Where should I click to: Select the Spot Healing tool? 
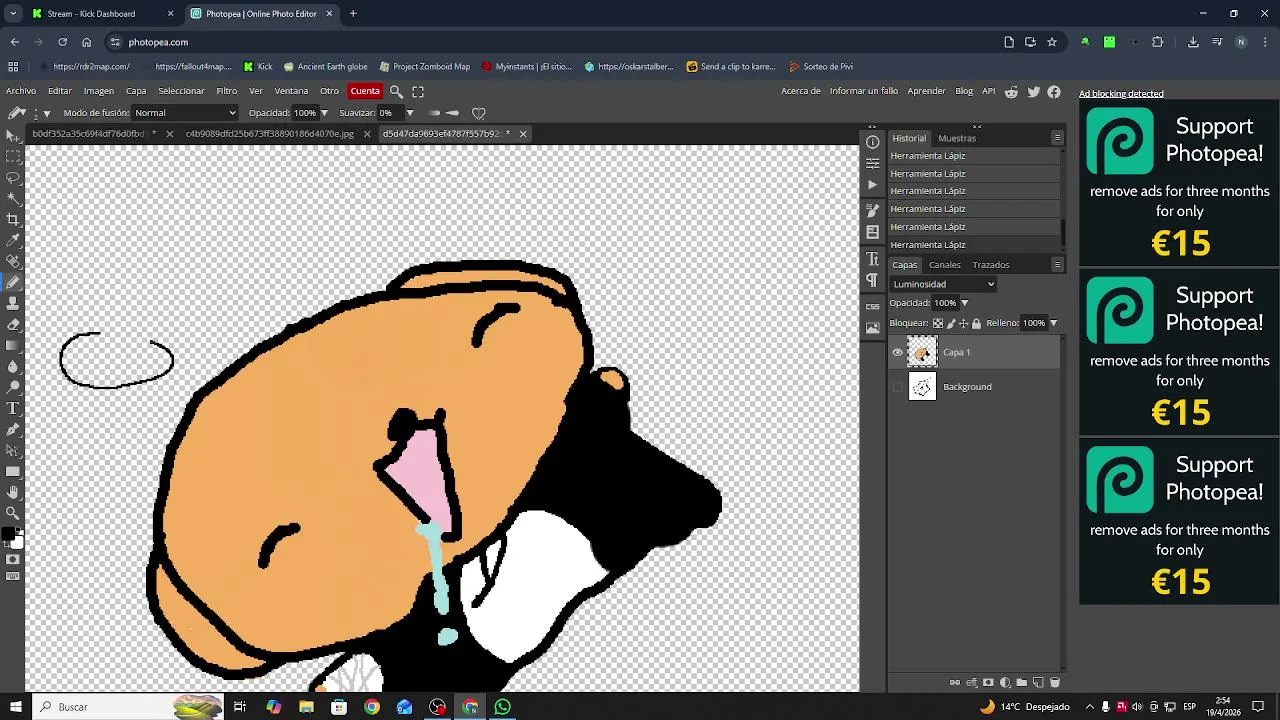[13, 261]
